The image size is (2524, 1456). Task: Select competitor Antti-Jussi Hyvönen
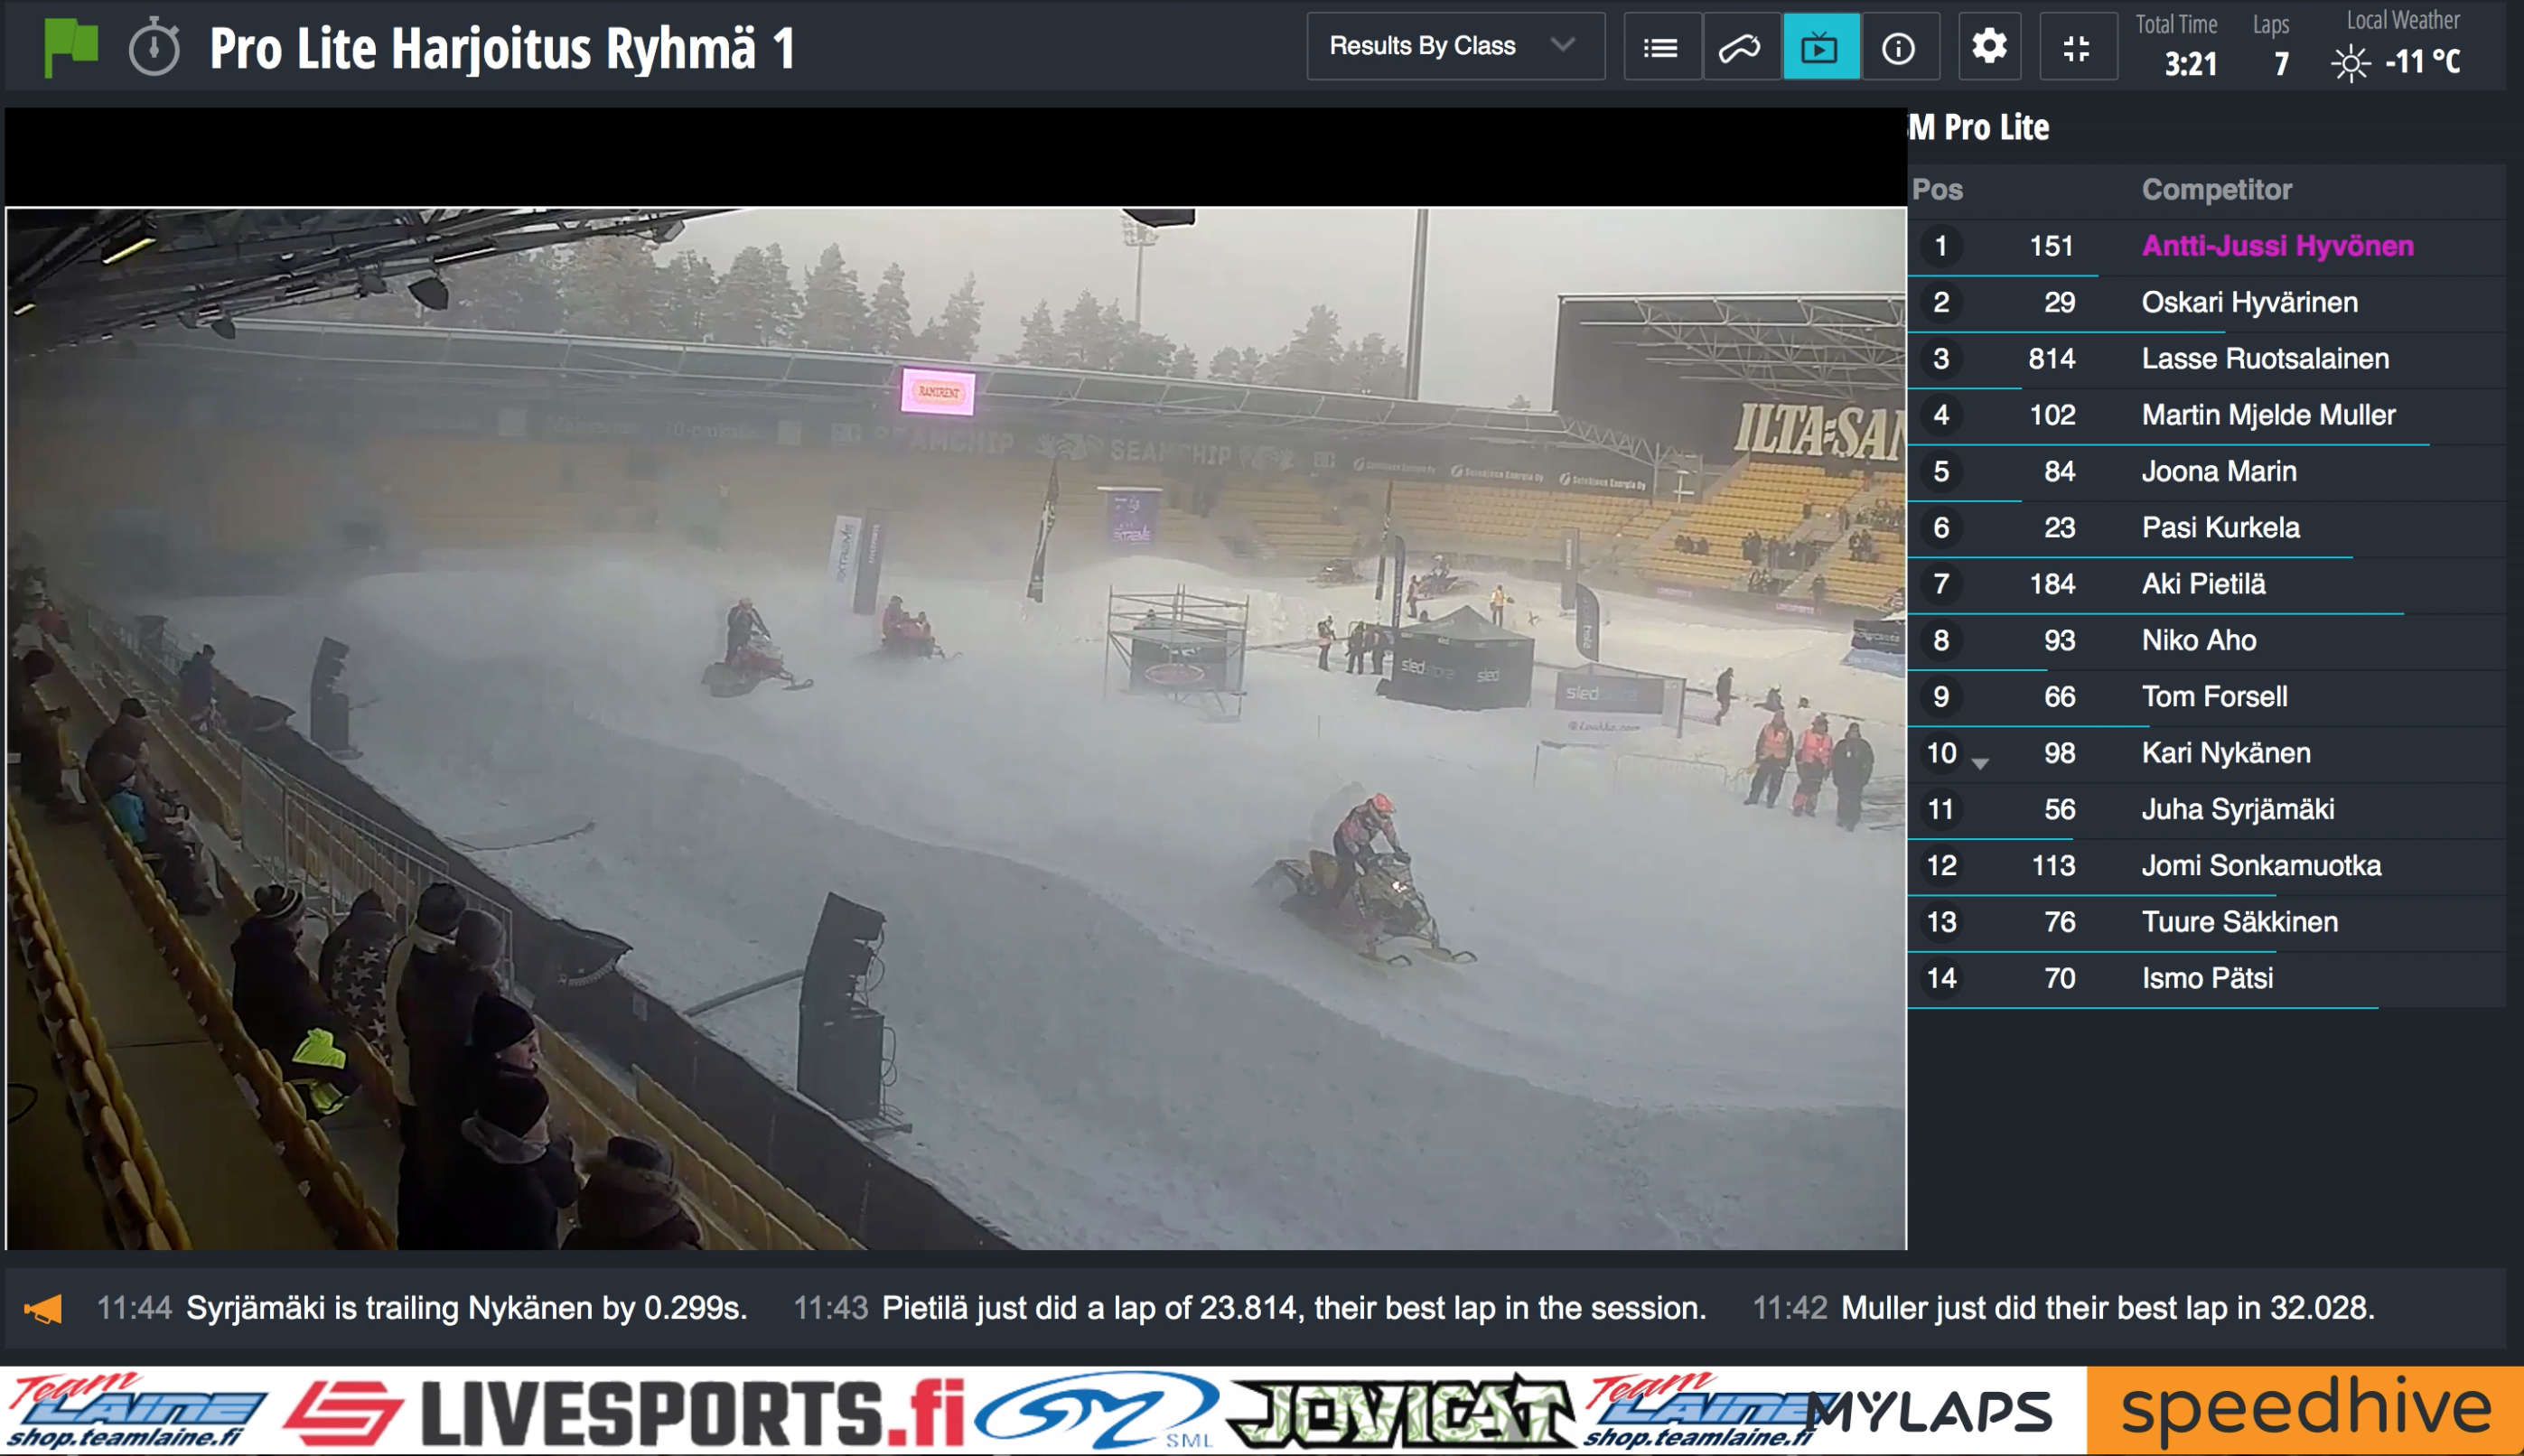click(2277, 246)
